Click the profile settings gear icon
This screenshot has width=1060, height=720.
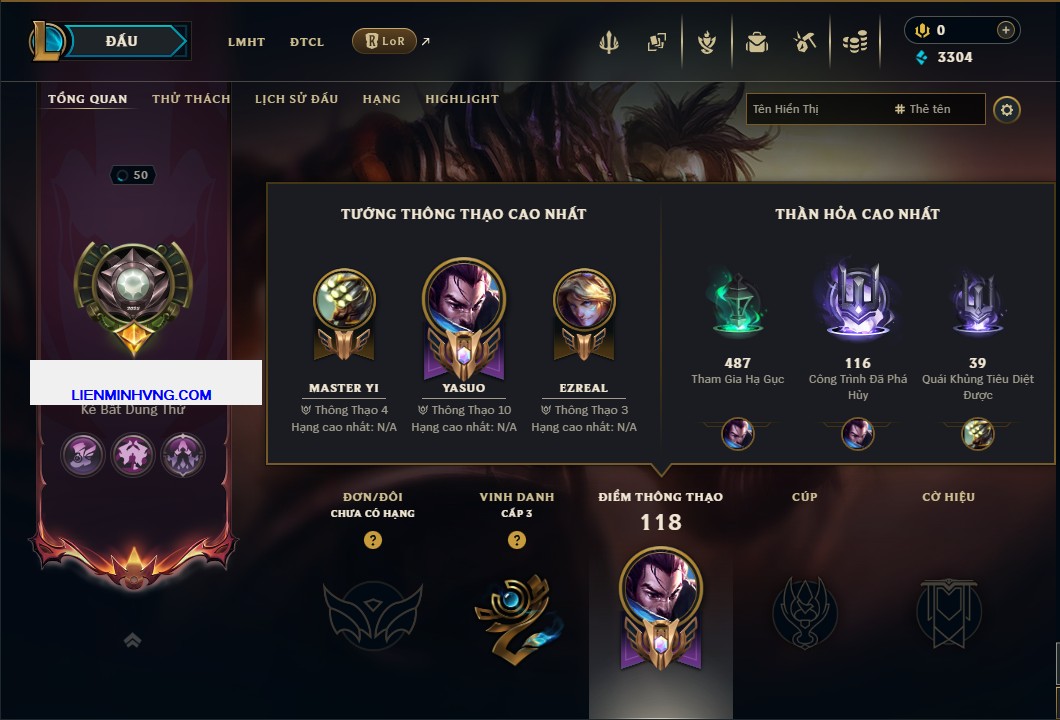(x=1007, y=110)
